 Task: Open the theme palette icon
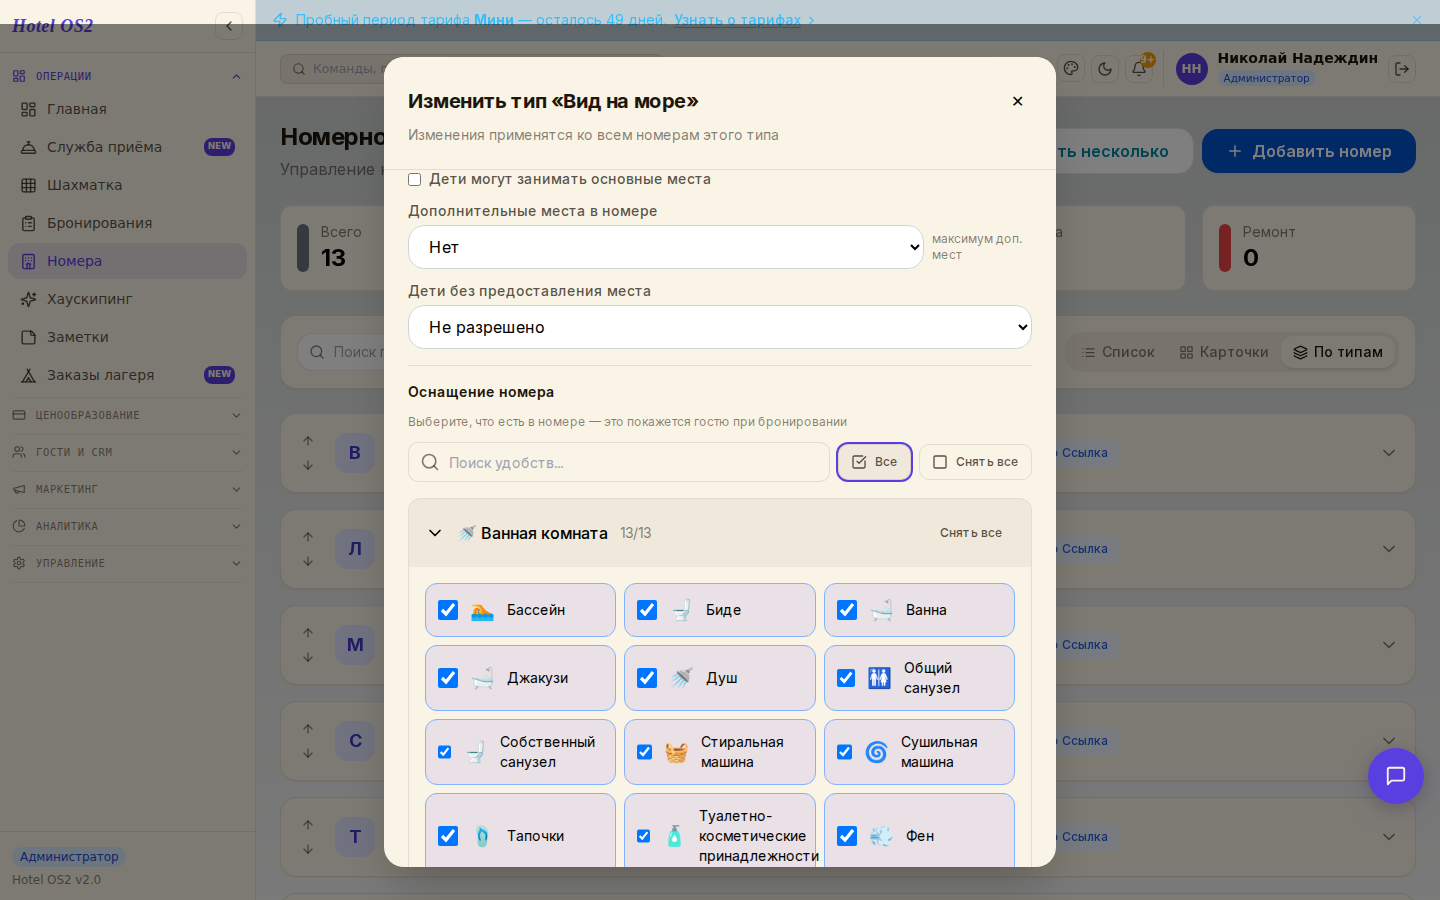pos(1070,69)
